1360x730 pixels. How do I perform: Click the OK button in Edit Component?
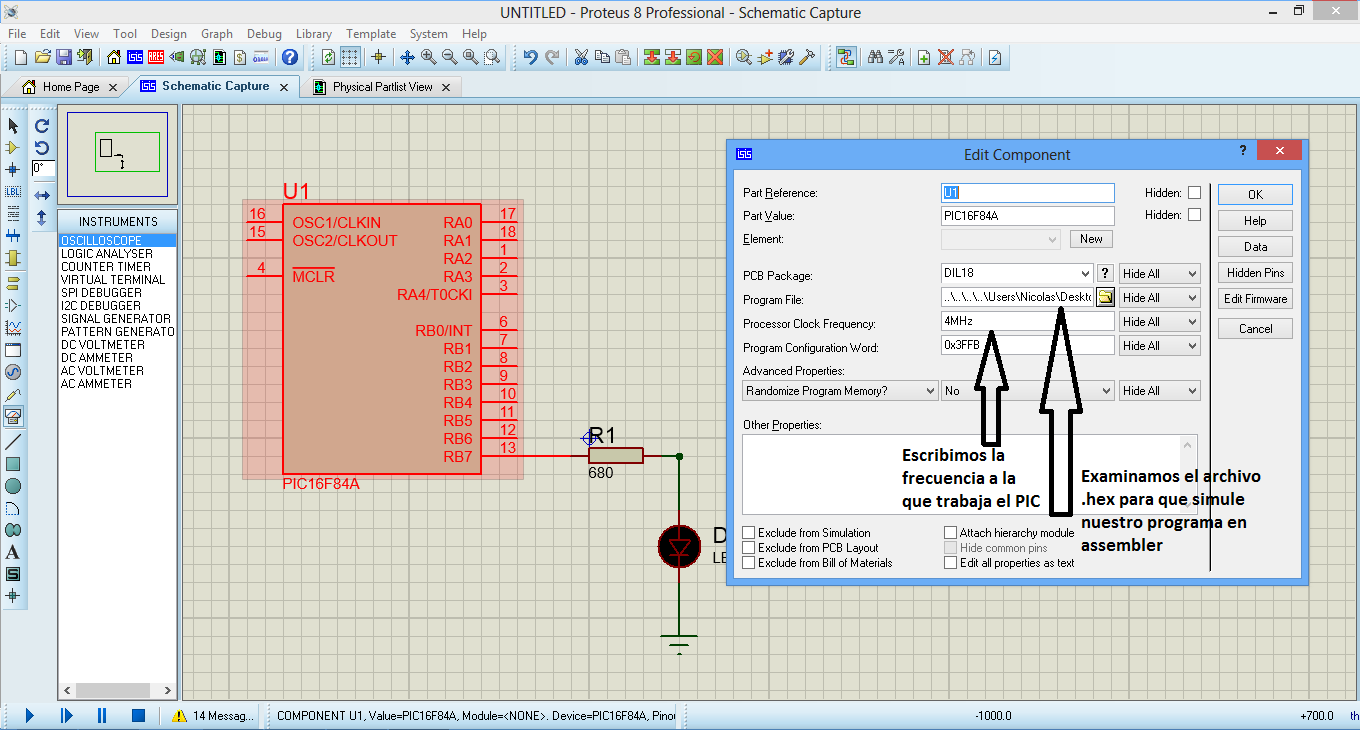1255,194
